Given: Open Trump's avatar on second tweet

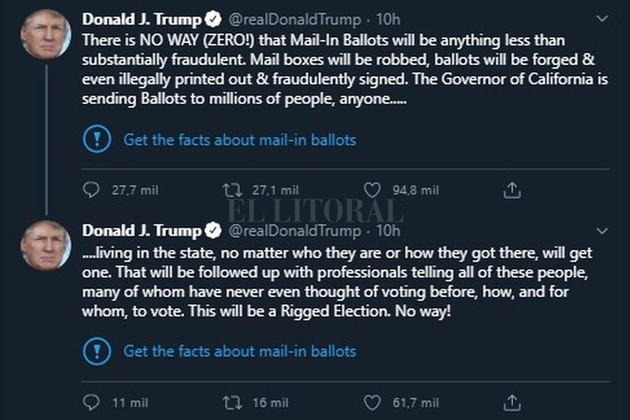Looking at the screenshot, I should point(45,246).
